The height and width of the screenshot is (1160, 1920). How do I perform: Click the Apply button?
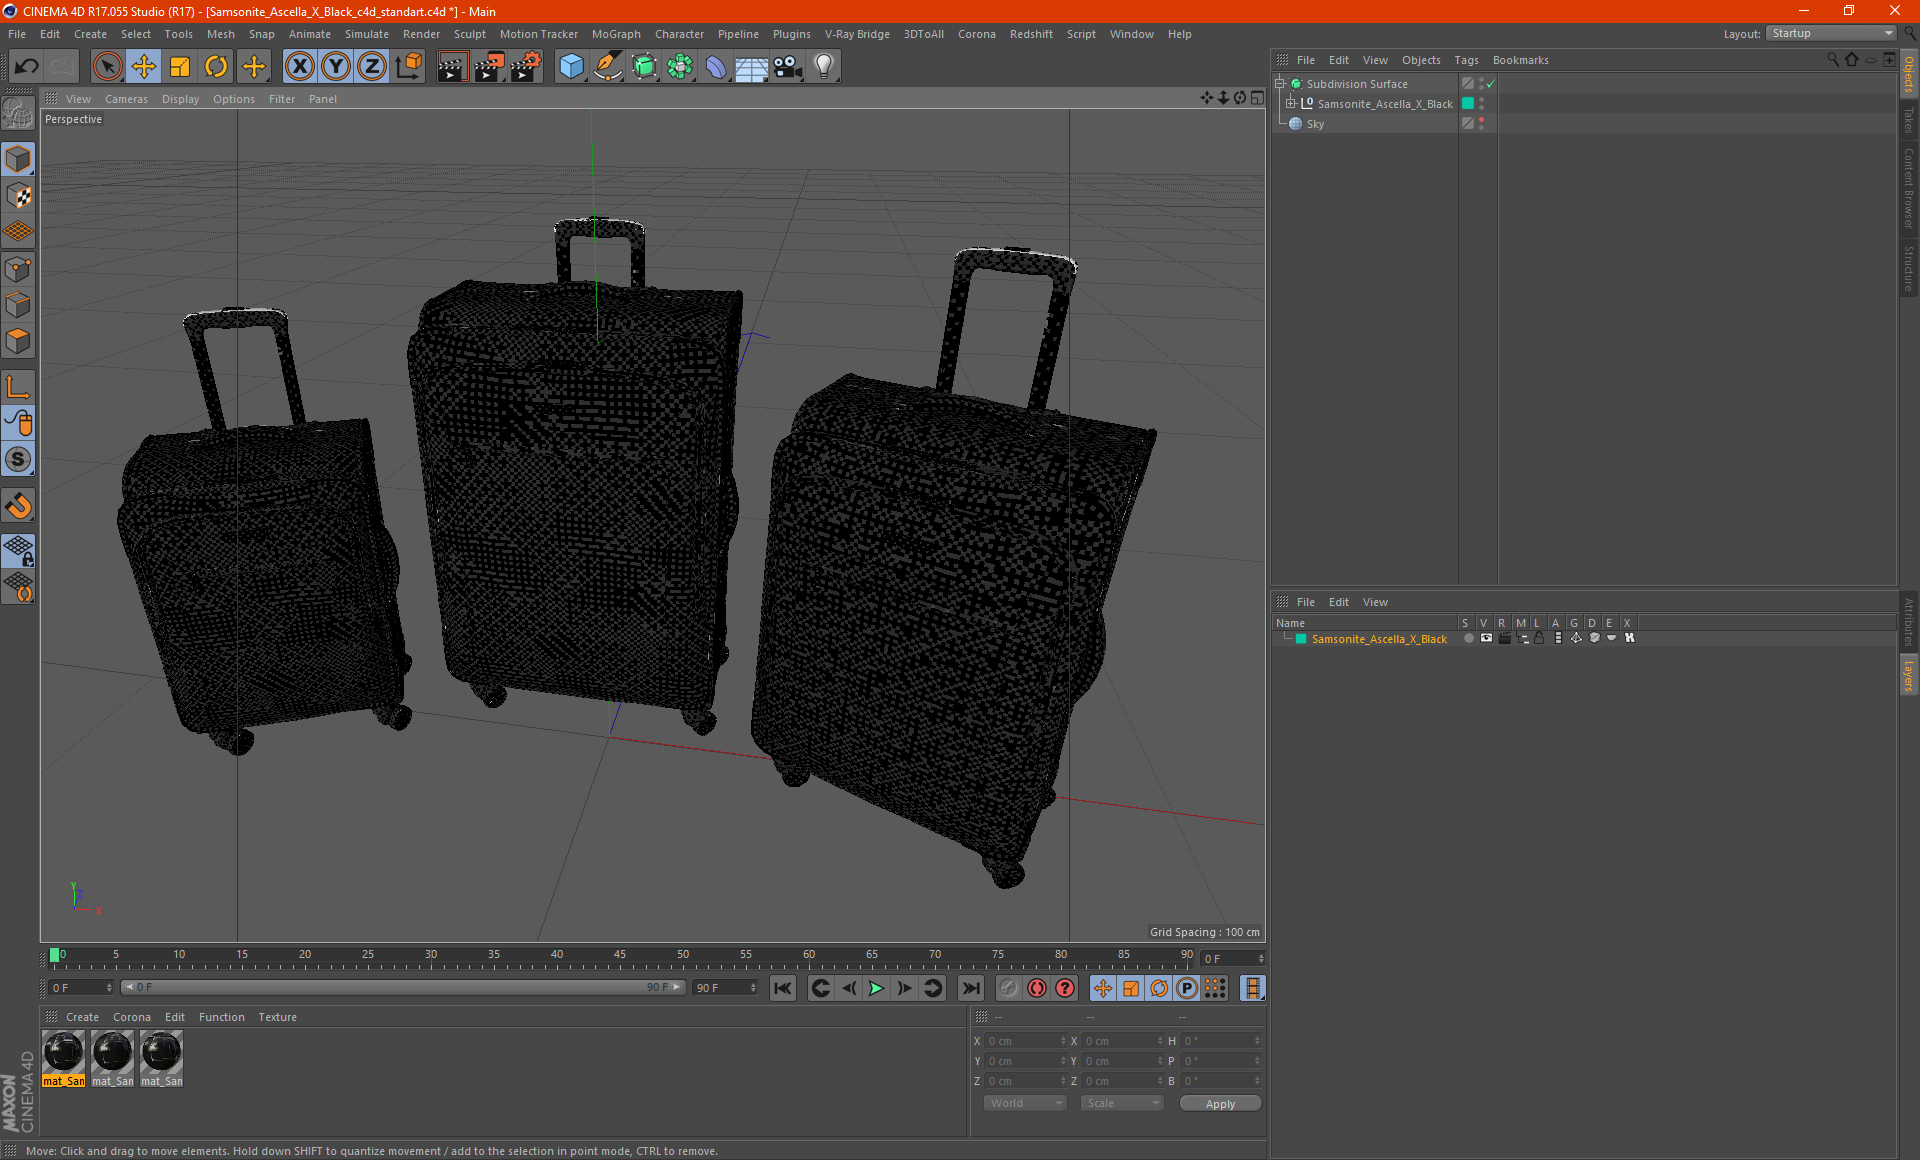point(1220,1104)
